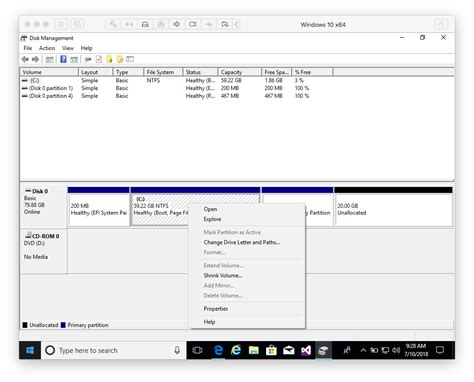Open Mail app from taskbar
This screenshot has width=474, height=382.
click(x=289, y=350)
